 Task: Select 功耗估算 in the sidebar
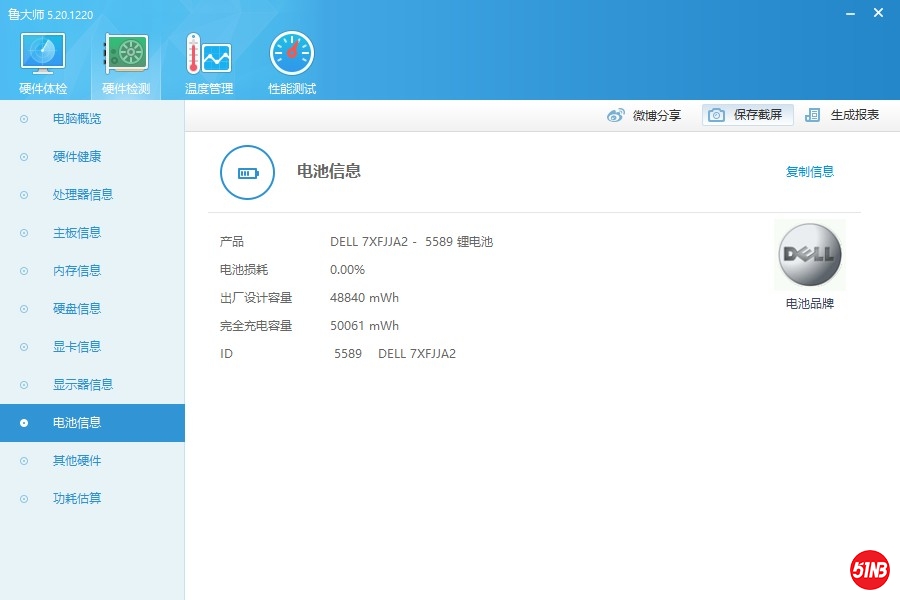tap(77, 499)
